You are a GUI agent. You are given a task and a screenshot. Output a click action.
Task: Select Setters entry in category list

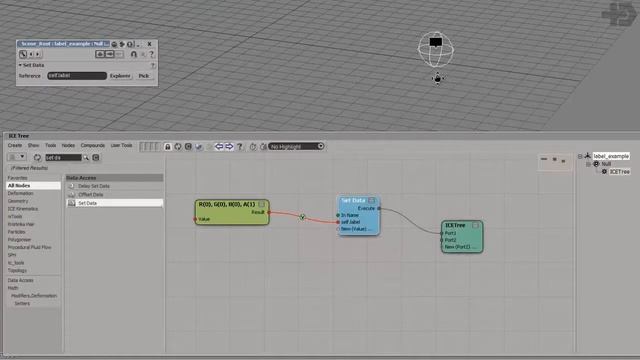tap(22, 304)
